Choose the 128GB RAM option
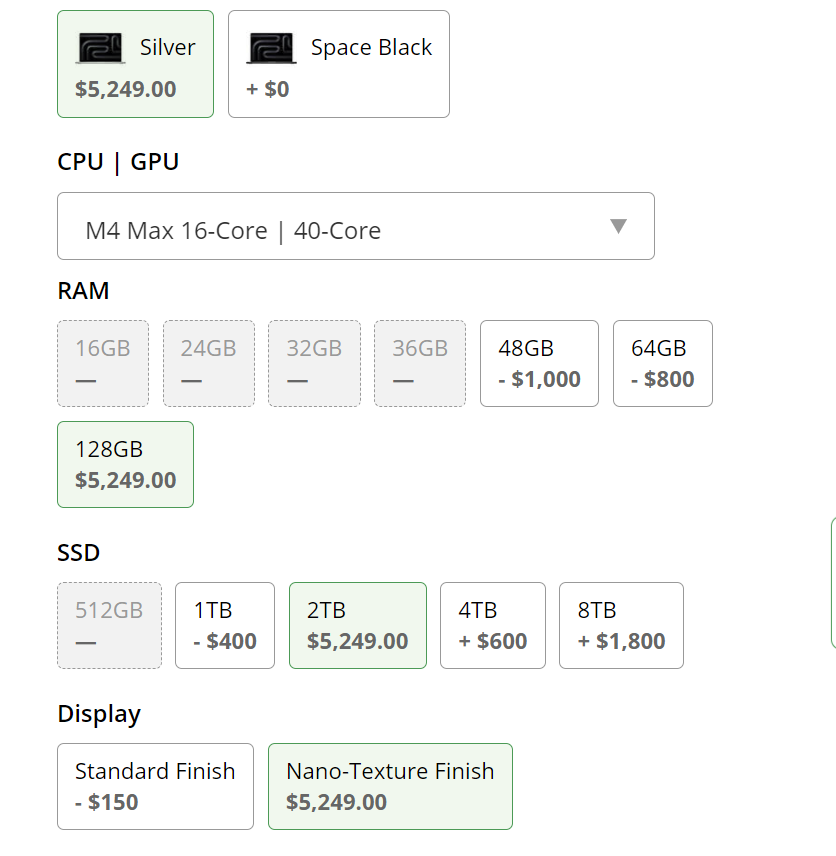 pos(126,465)
